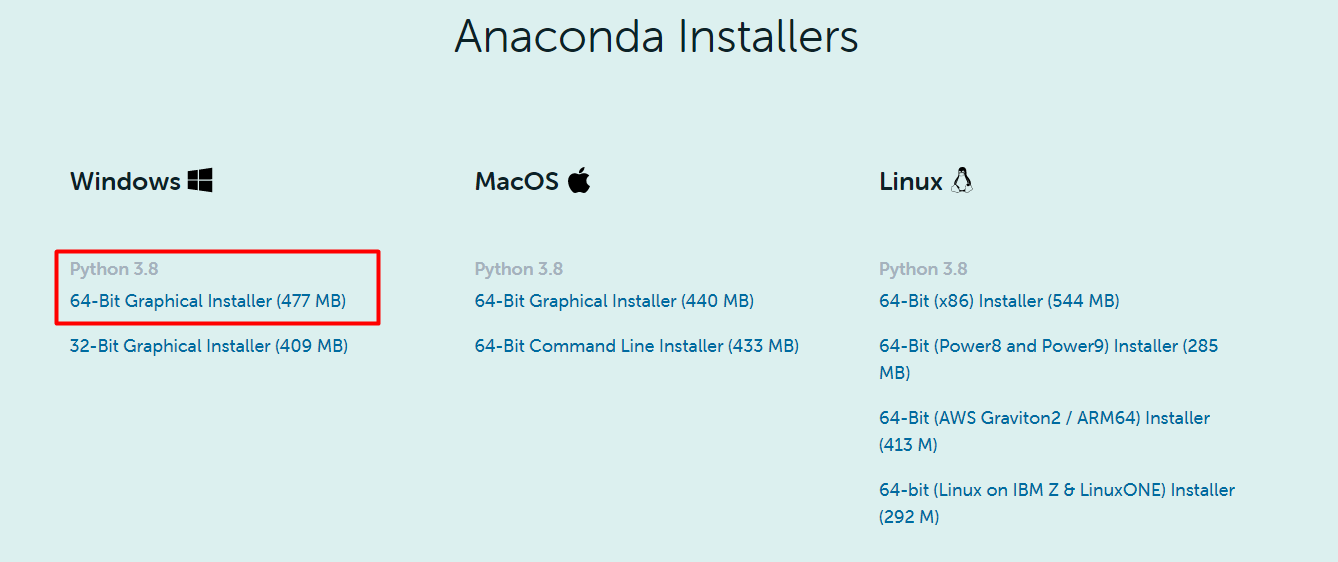Click the Apple logo icon
The height and width of the screenshot is (562, 1338).
point(579,181)
